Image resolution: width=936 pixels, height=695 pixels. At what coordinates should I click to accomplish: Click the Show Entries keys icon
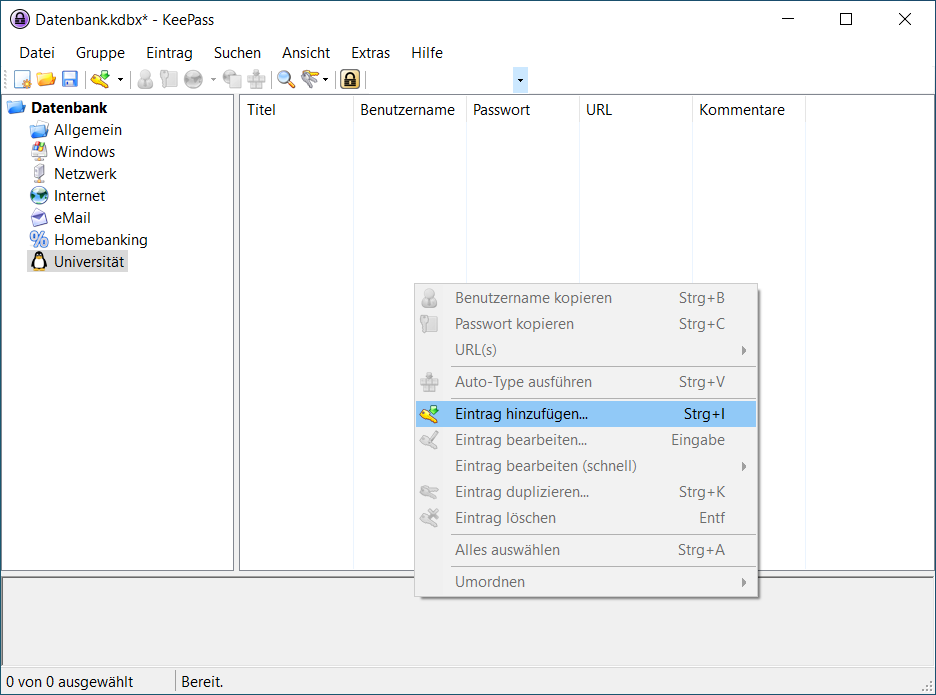pos(310,79)
